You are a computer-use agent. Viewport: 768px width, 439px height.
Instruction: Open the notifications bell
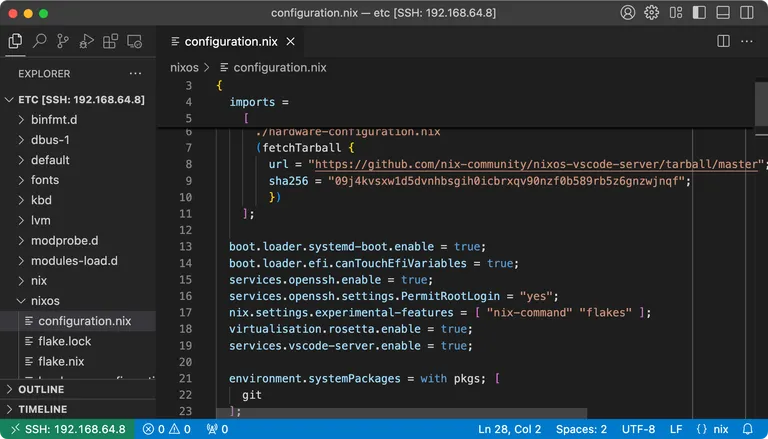click(747, 429)
